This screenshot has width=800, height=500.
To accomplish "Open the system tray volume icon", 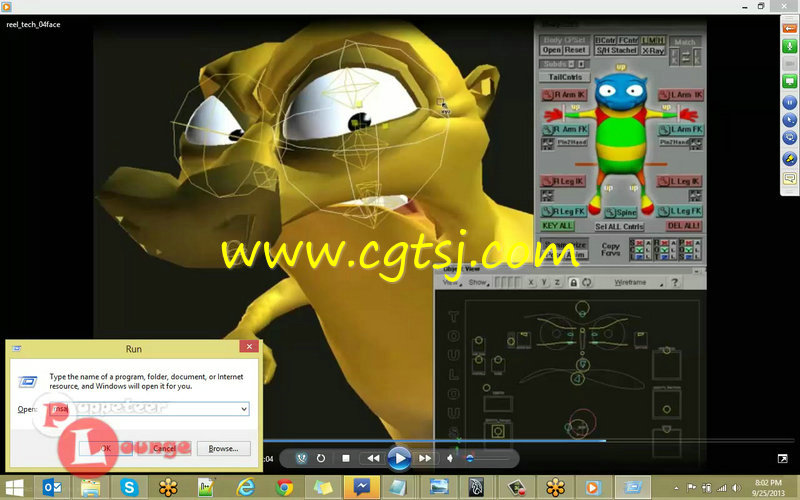I will [736, 488].
